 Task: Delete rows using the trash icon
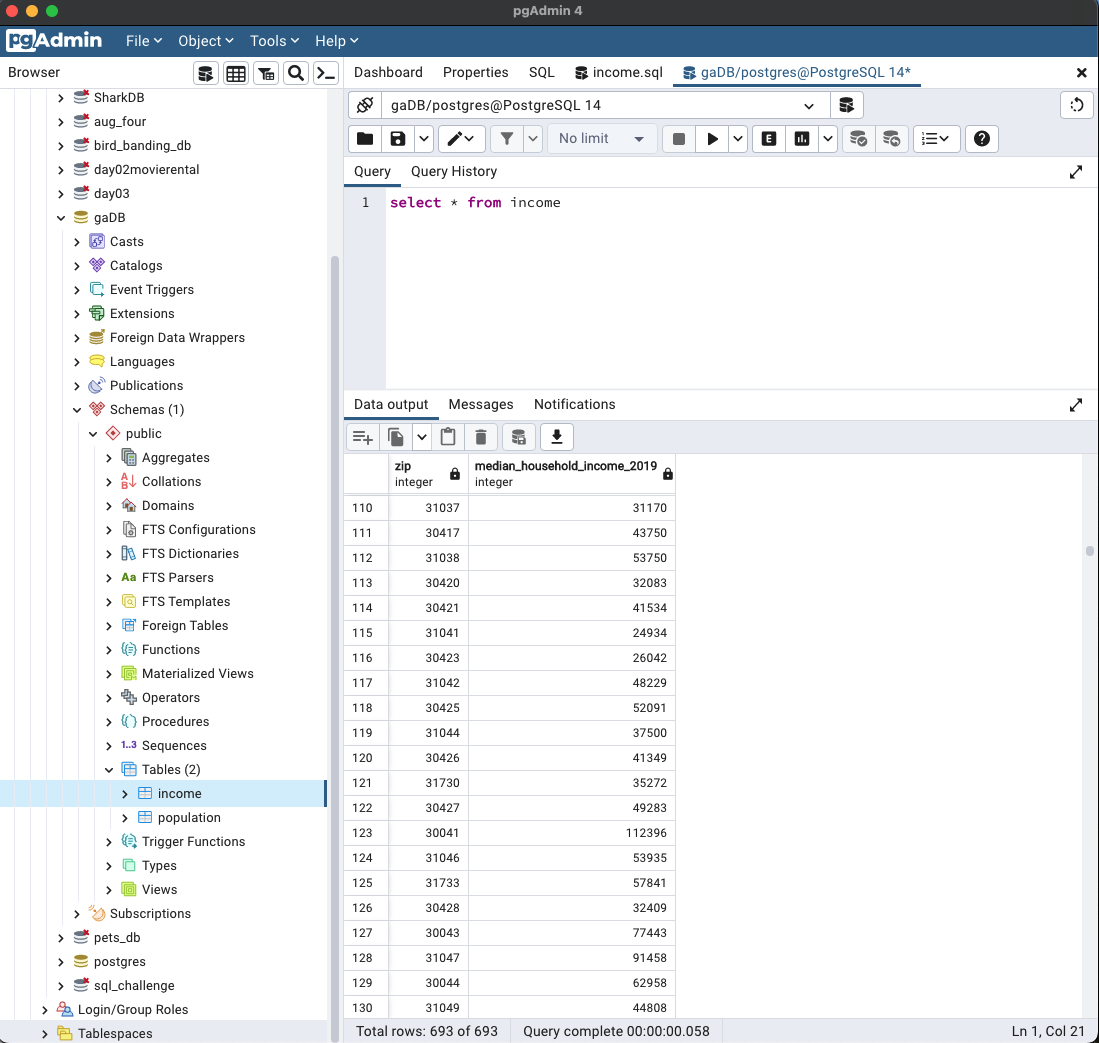481,437
